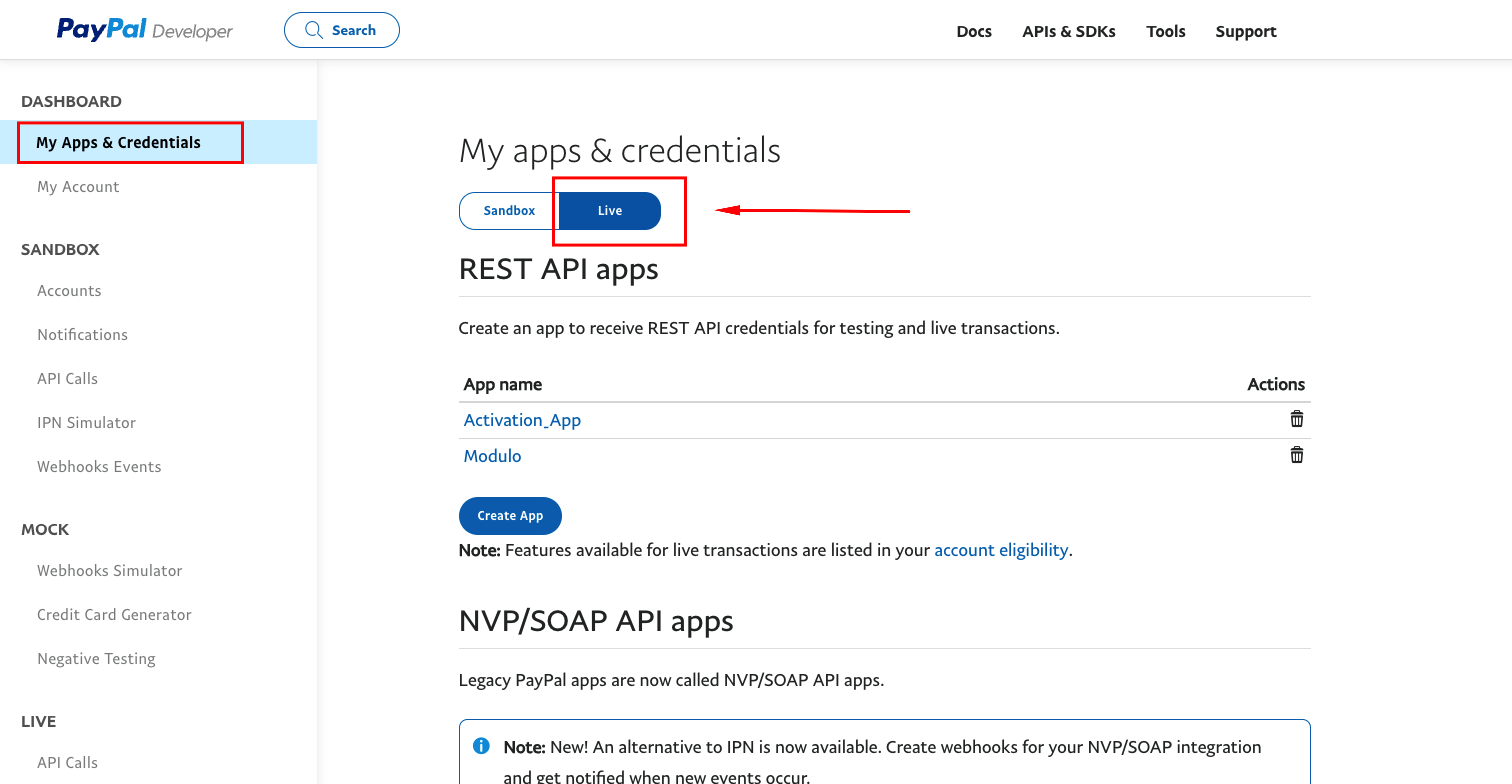The image size is (1512, 784).
Task: Open Webhooks Events page
Action: [x=99, y=466]
